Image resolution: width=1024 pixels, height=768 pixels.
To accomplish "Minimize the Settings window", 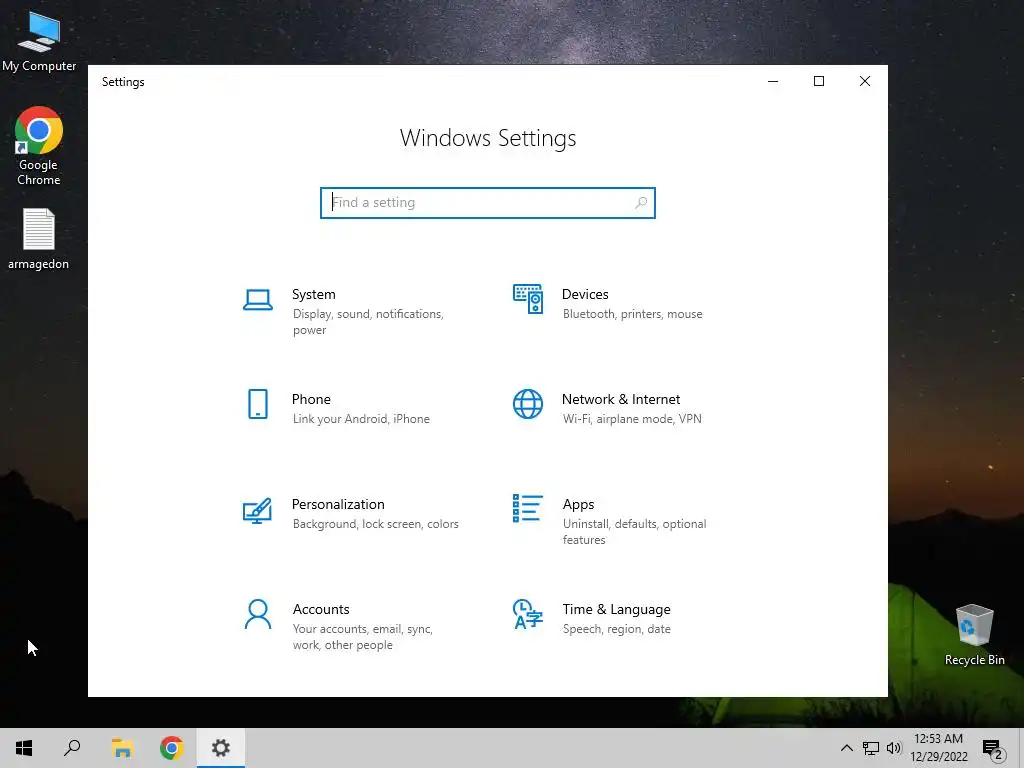I will tap(773, 82).
